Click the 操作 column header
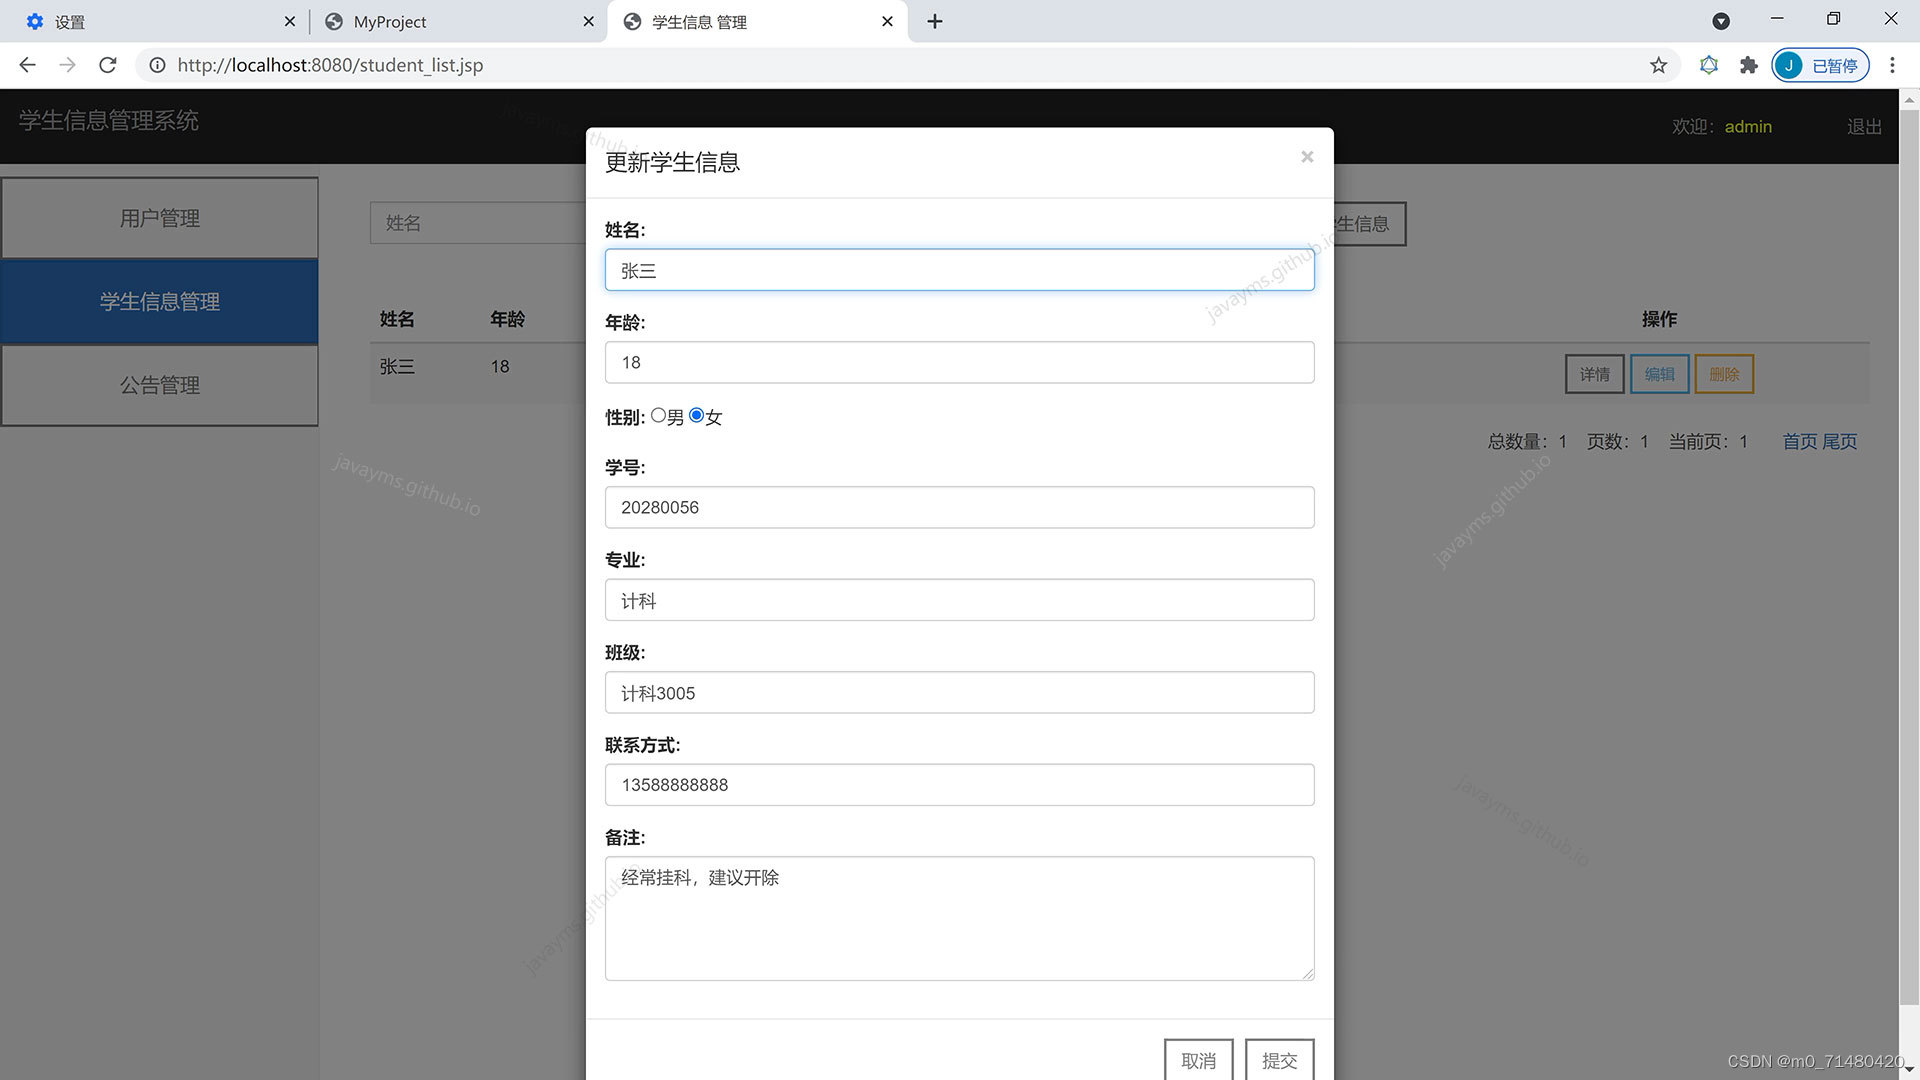The image size is (1920, 1080). pos(1659,319)
